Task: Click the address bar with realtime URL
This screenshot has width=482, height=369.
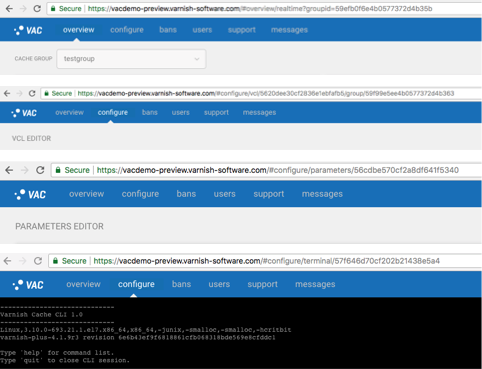Action: click(x=264, y=9)
